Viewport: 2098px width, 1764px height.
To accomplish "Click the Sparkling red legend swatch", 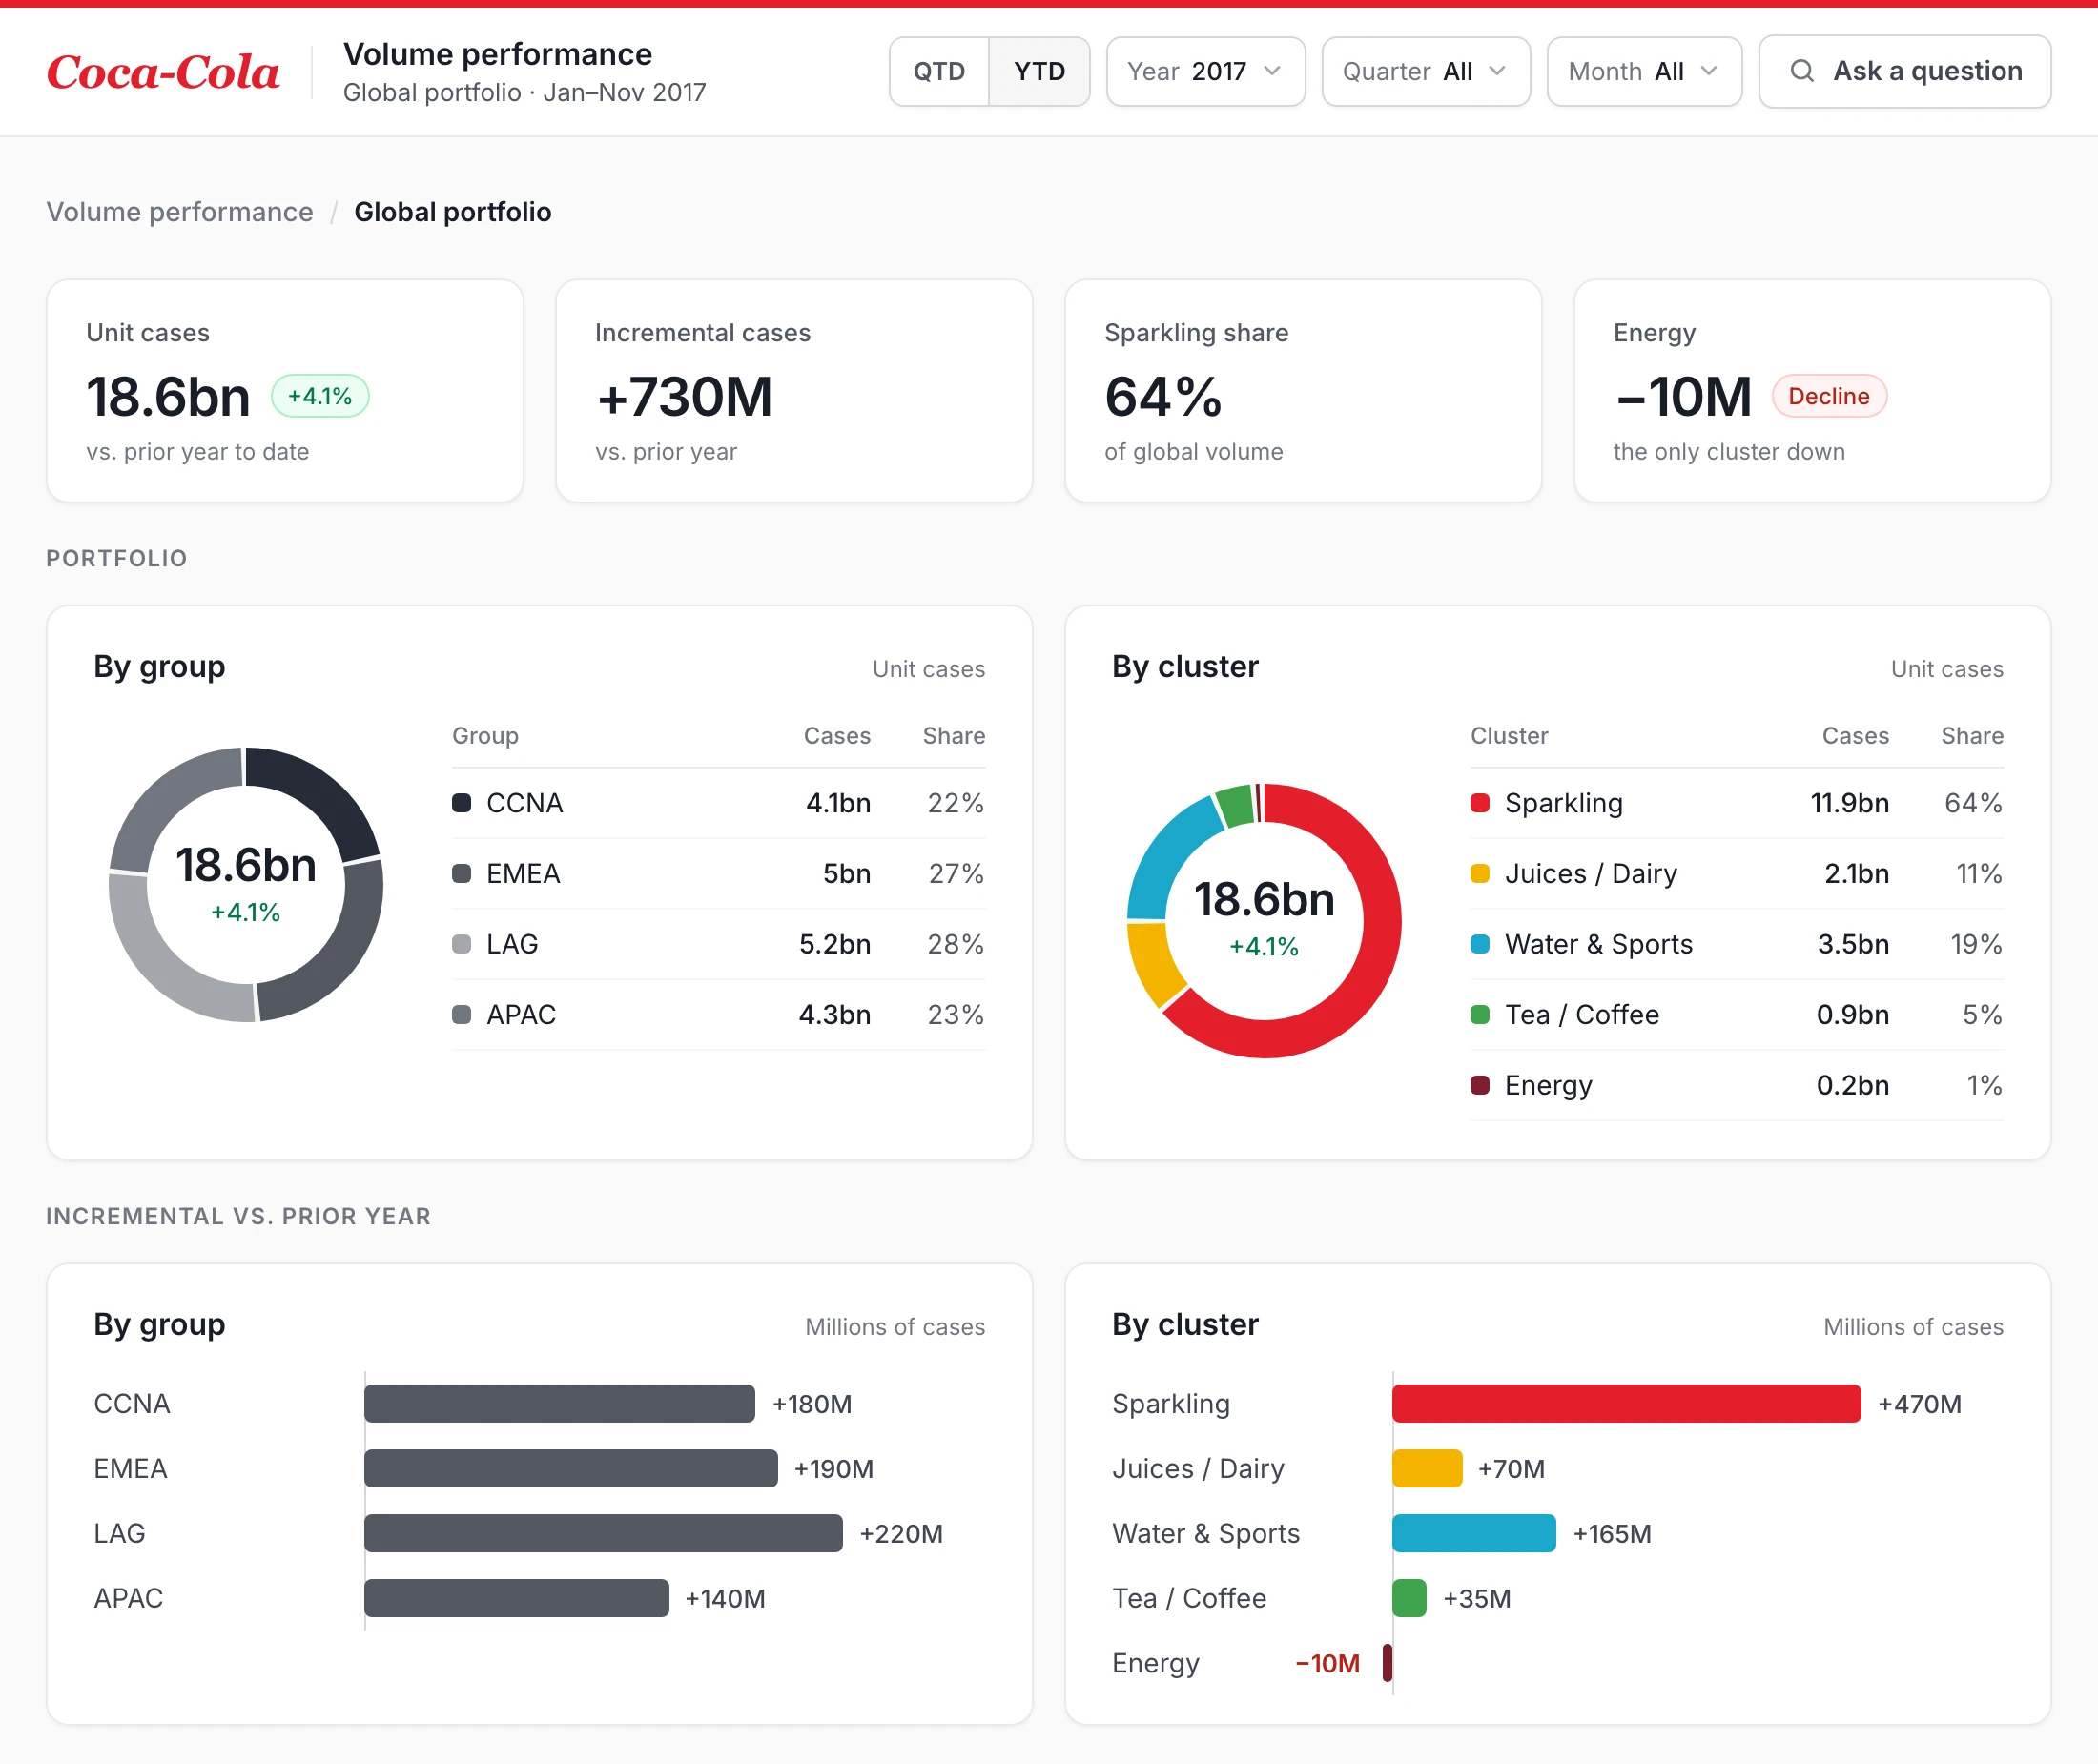I will click(x=1480, y=803).
